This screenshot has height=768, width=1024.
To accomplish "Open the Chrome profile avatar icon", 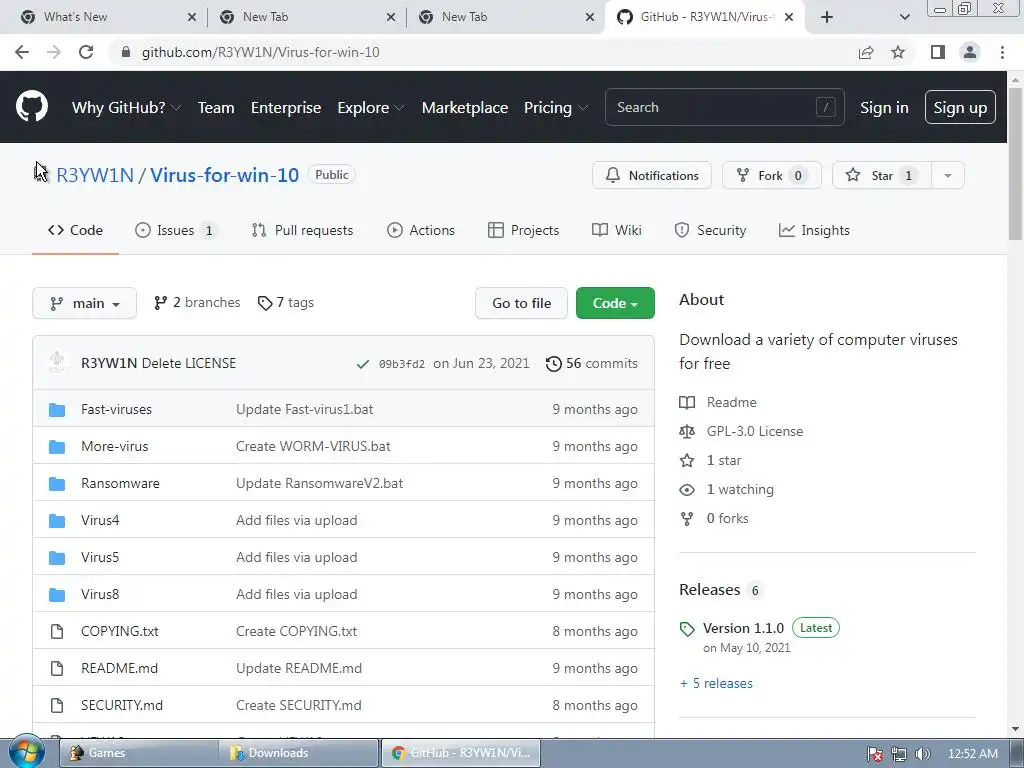I will coord(970,52).
